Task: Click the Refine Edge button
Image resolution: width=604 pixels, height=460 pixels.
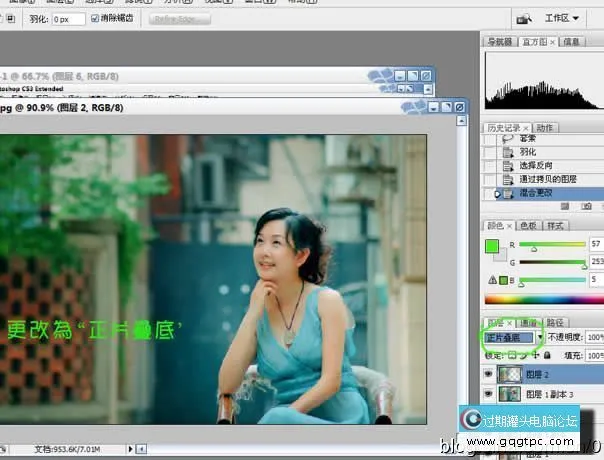Action: [180, 19]
